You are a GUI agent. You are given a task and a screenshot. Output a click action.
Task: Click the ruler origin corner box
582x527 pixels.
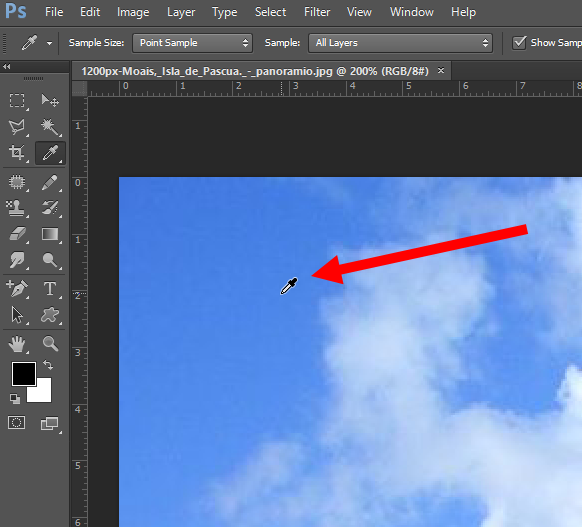[x=79, y=89]
